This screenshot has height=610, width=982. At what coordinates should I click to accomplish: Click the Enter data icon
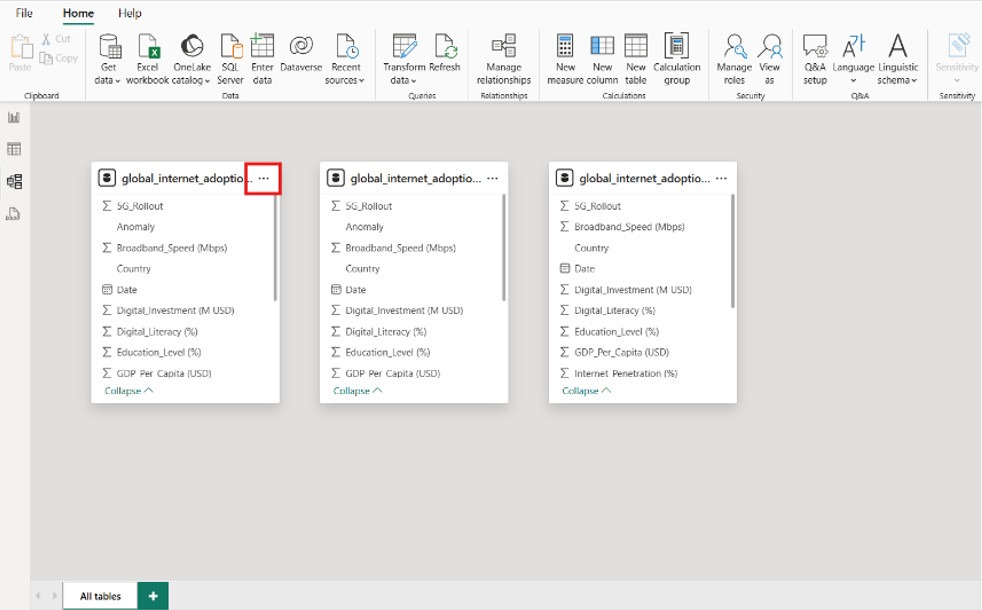coord(262,57)
